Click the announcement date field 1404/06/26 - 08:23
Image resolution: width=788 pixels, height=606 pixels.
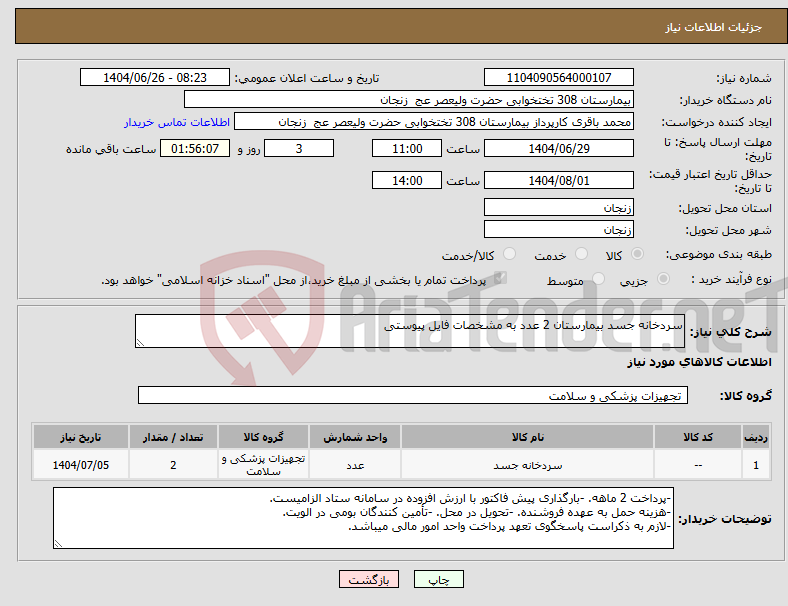[155, 77]
